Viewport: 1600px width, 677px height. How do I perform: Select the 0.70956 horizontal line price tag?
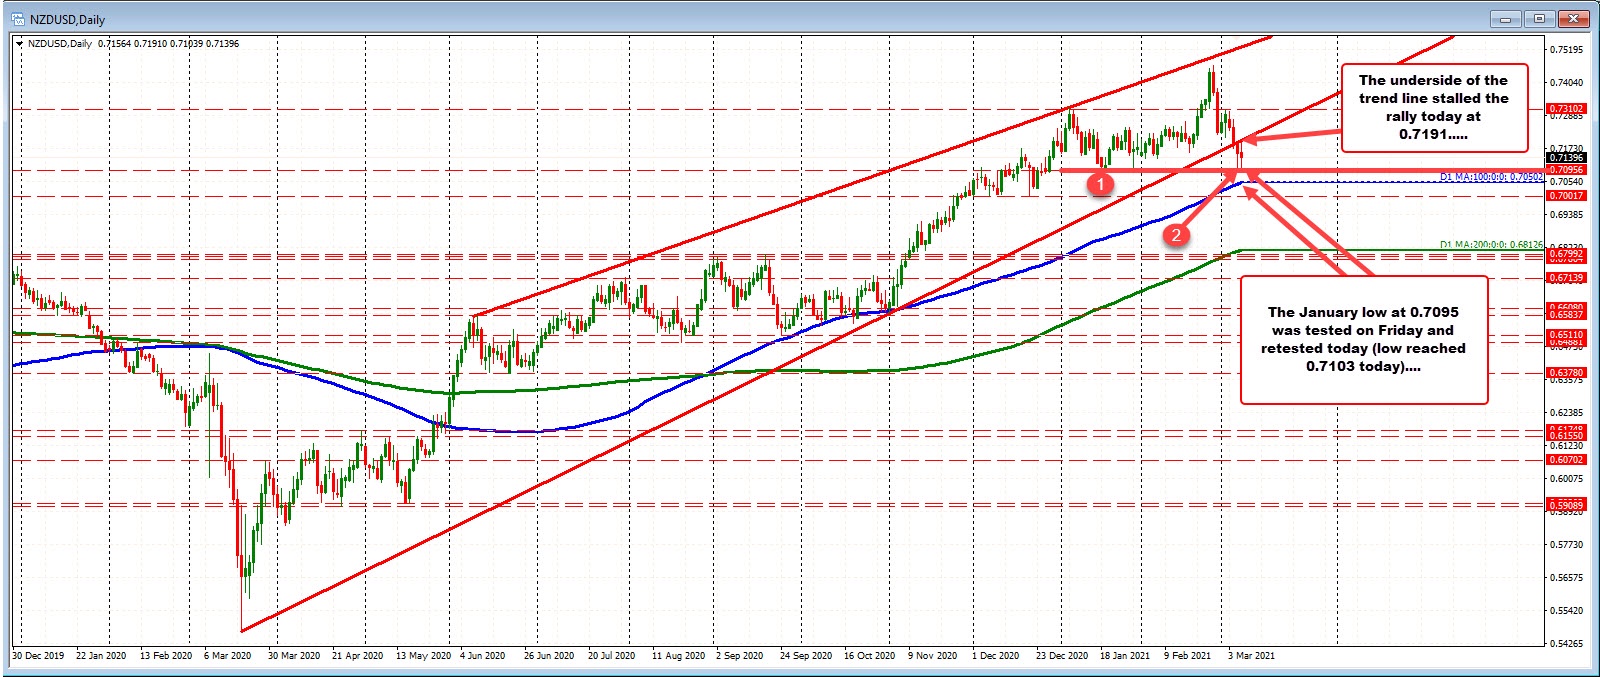click(1566, 170)
